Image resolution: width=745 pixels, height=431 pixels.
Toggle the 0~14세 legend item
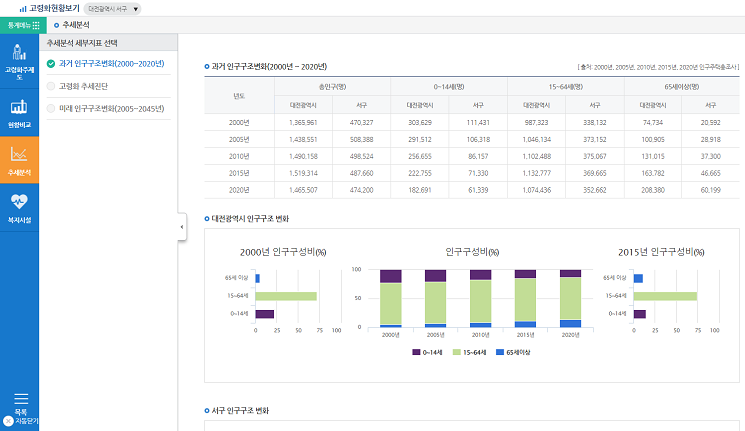pyautogui.click(x=430, y=352)
